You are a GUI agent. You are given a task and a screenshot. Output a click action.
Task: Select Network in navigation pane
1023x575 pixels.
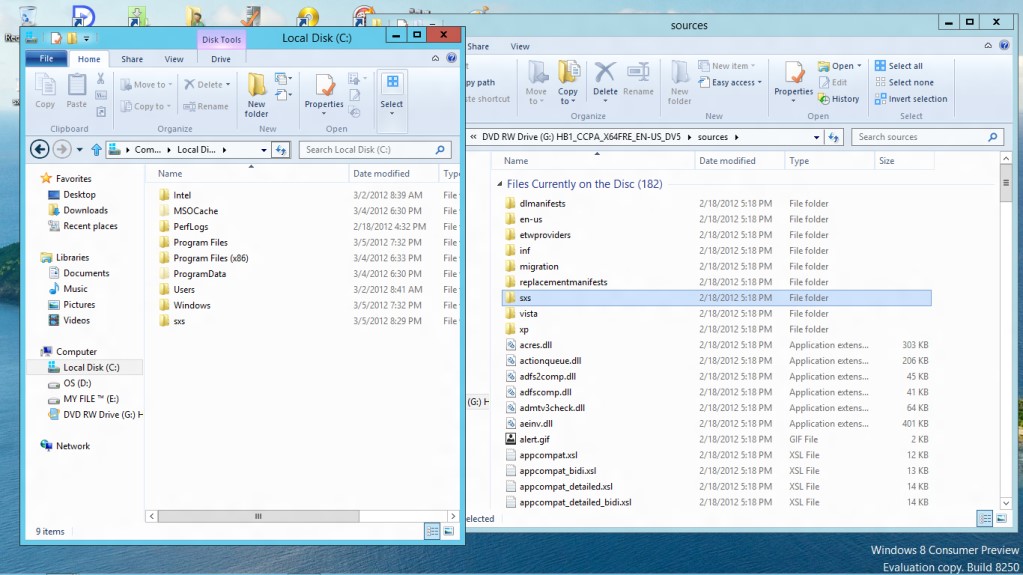72,446
